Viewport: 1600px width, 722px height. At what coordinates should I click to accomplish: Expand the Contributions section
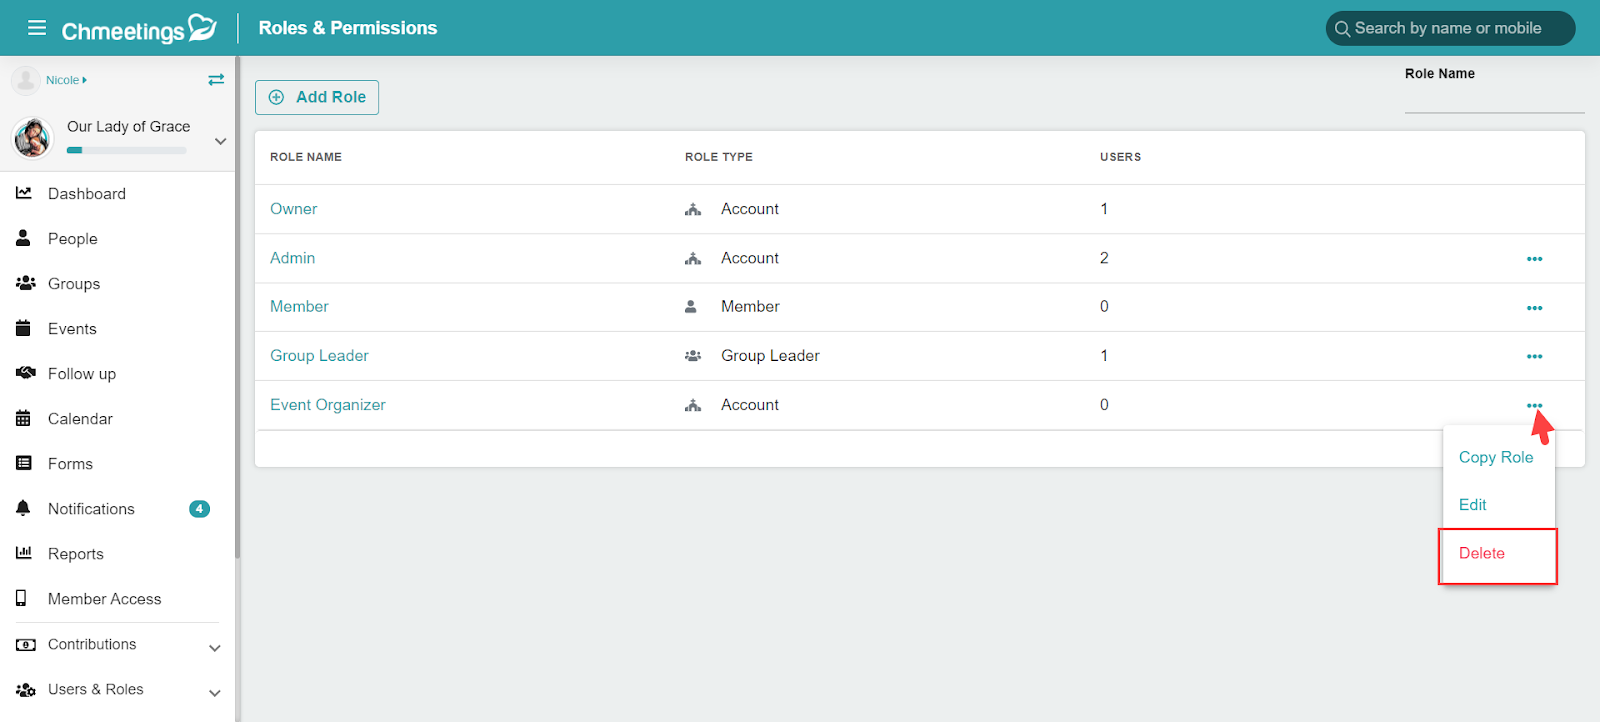tap(214, 648)
